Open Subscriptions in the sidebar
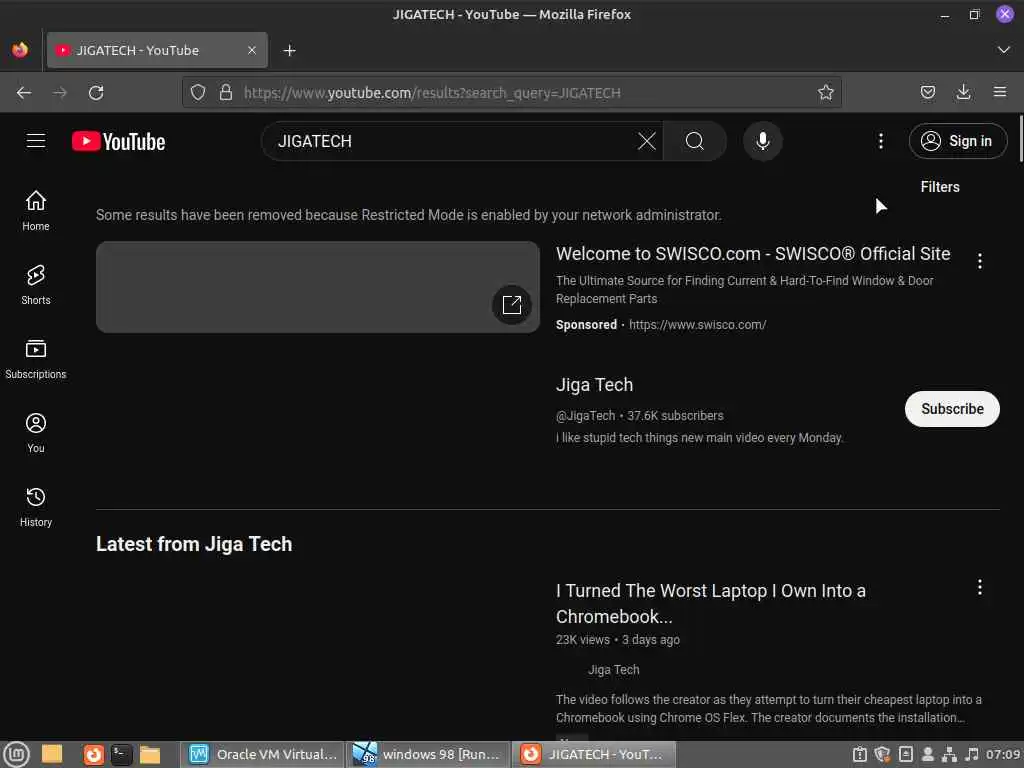Viewport: 1024px width, 768px height. (36, 359)
